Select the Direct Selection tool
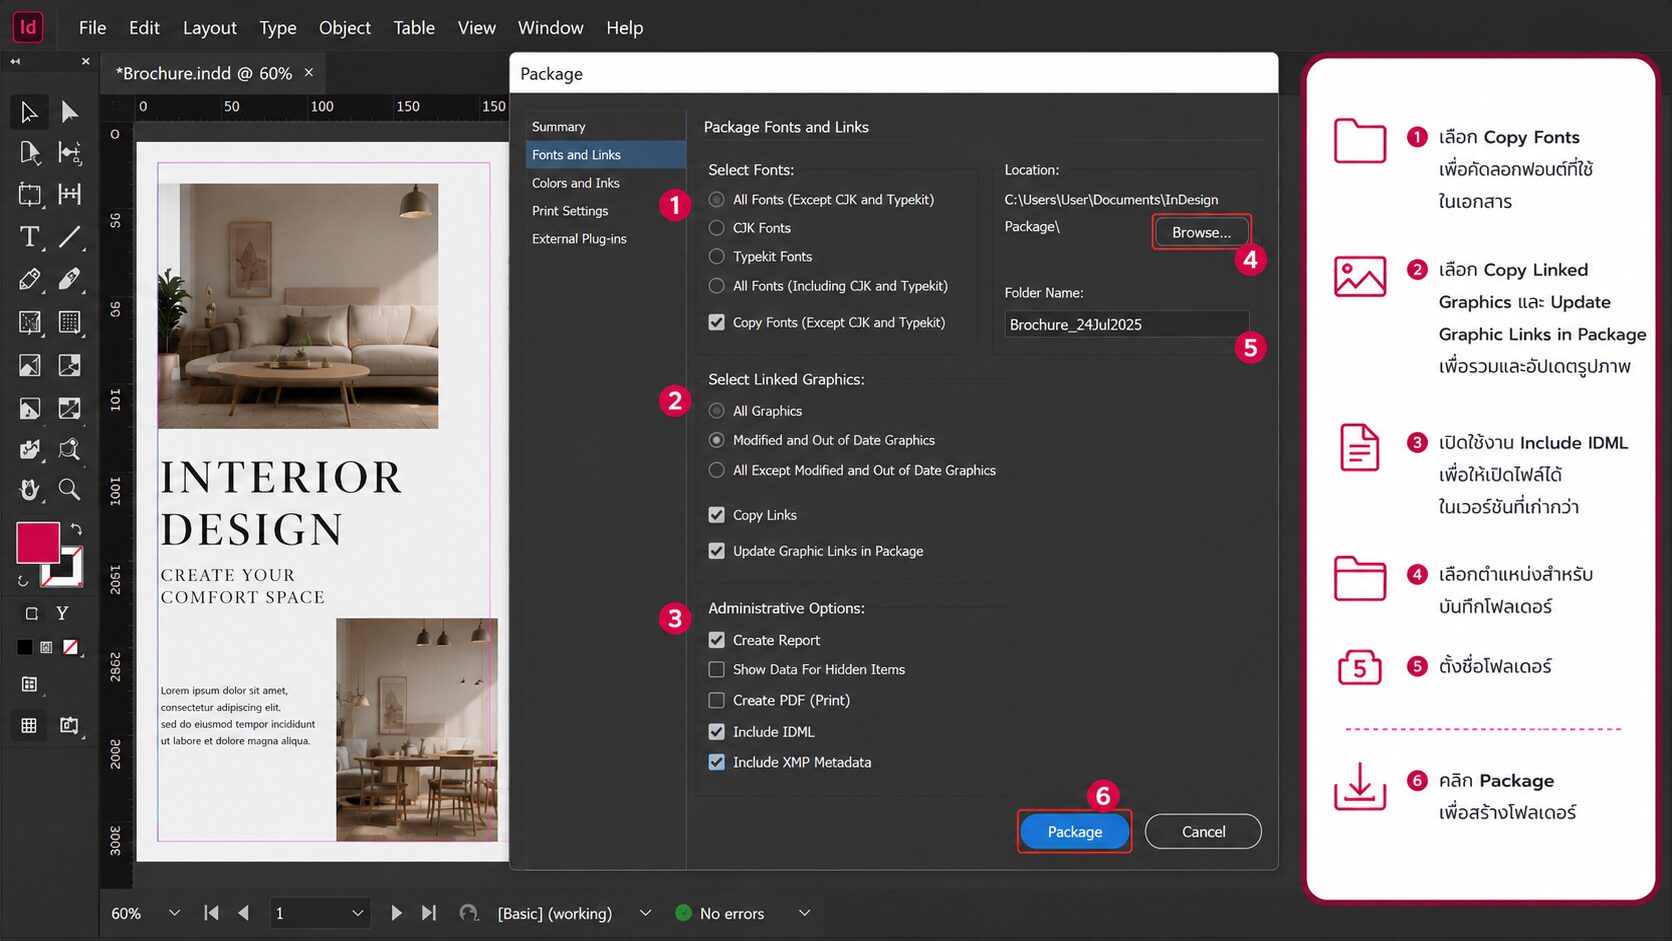Image resolution: width=1672 pixels, height=941 pixels. 69,111
